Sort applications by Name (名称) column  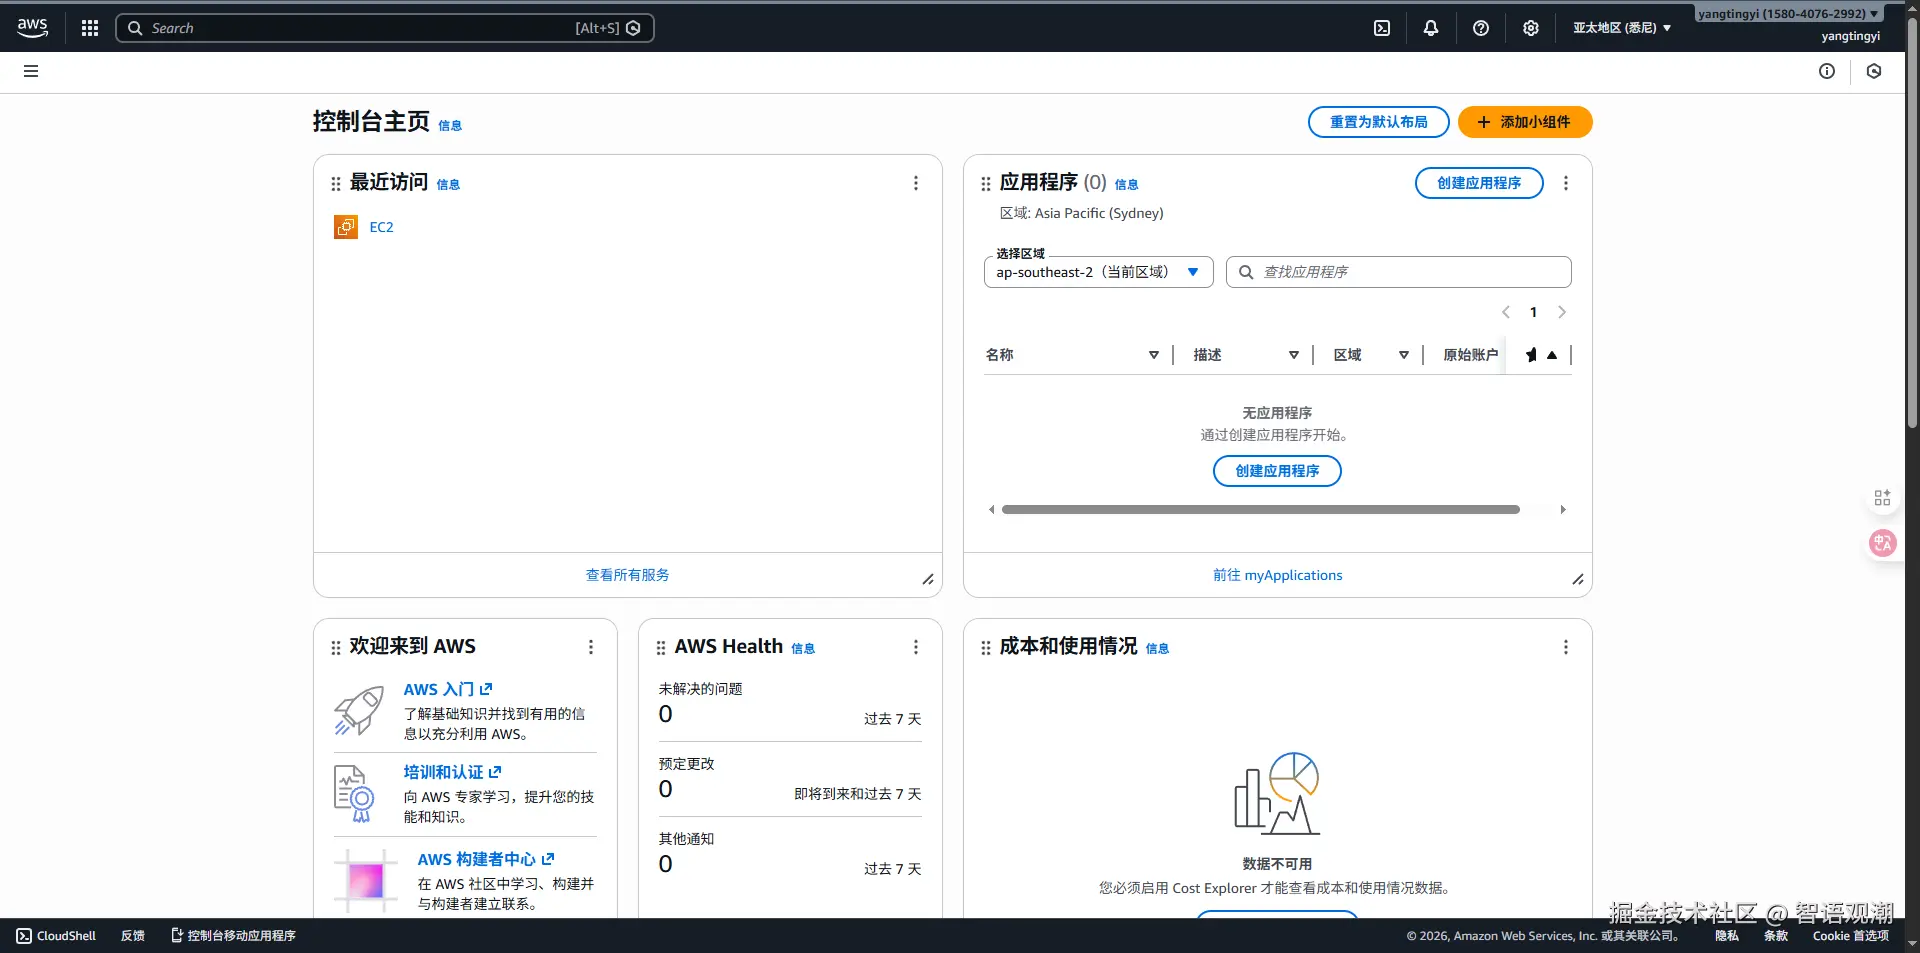tap(1153, 355)
